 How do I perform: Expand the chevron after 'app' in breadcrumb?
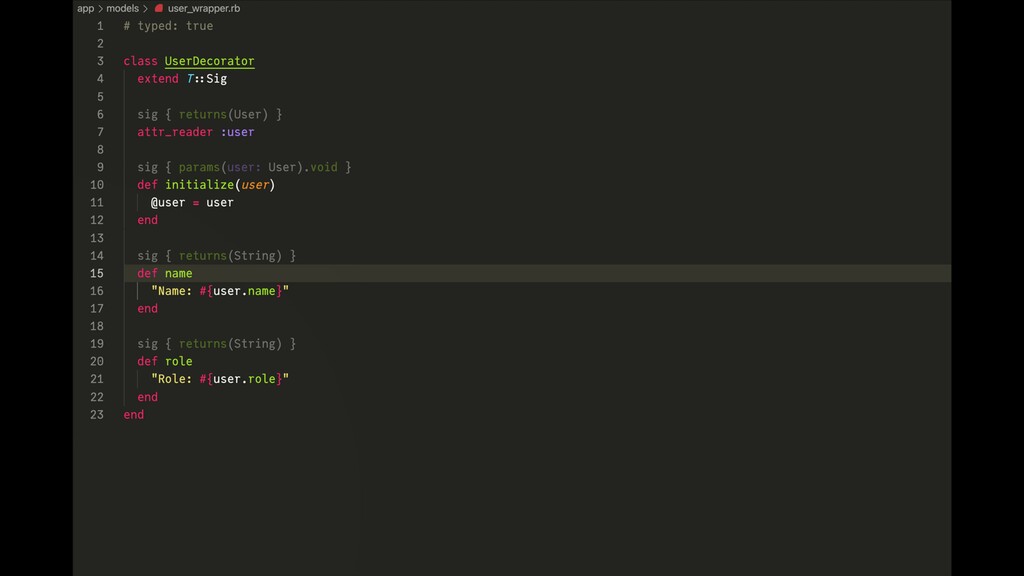pos(101,8)
